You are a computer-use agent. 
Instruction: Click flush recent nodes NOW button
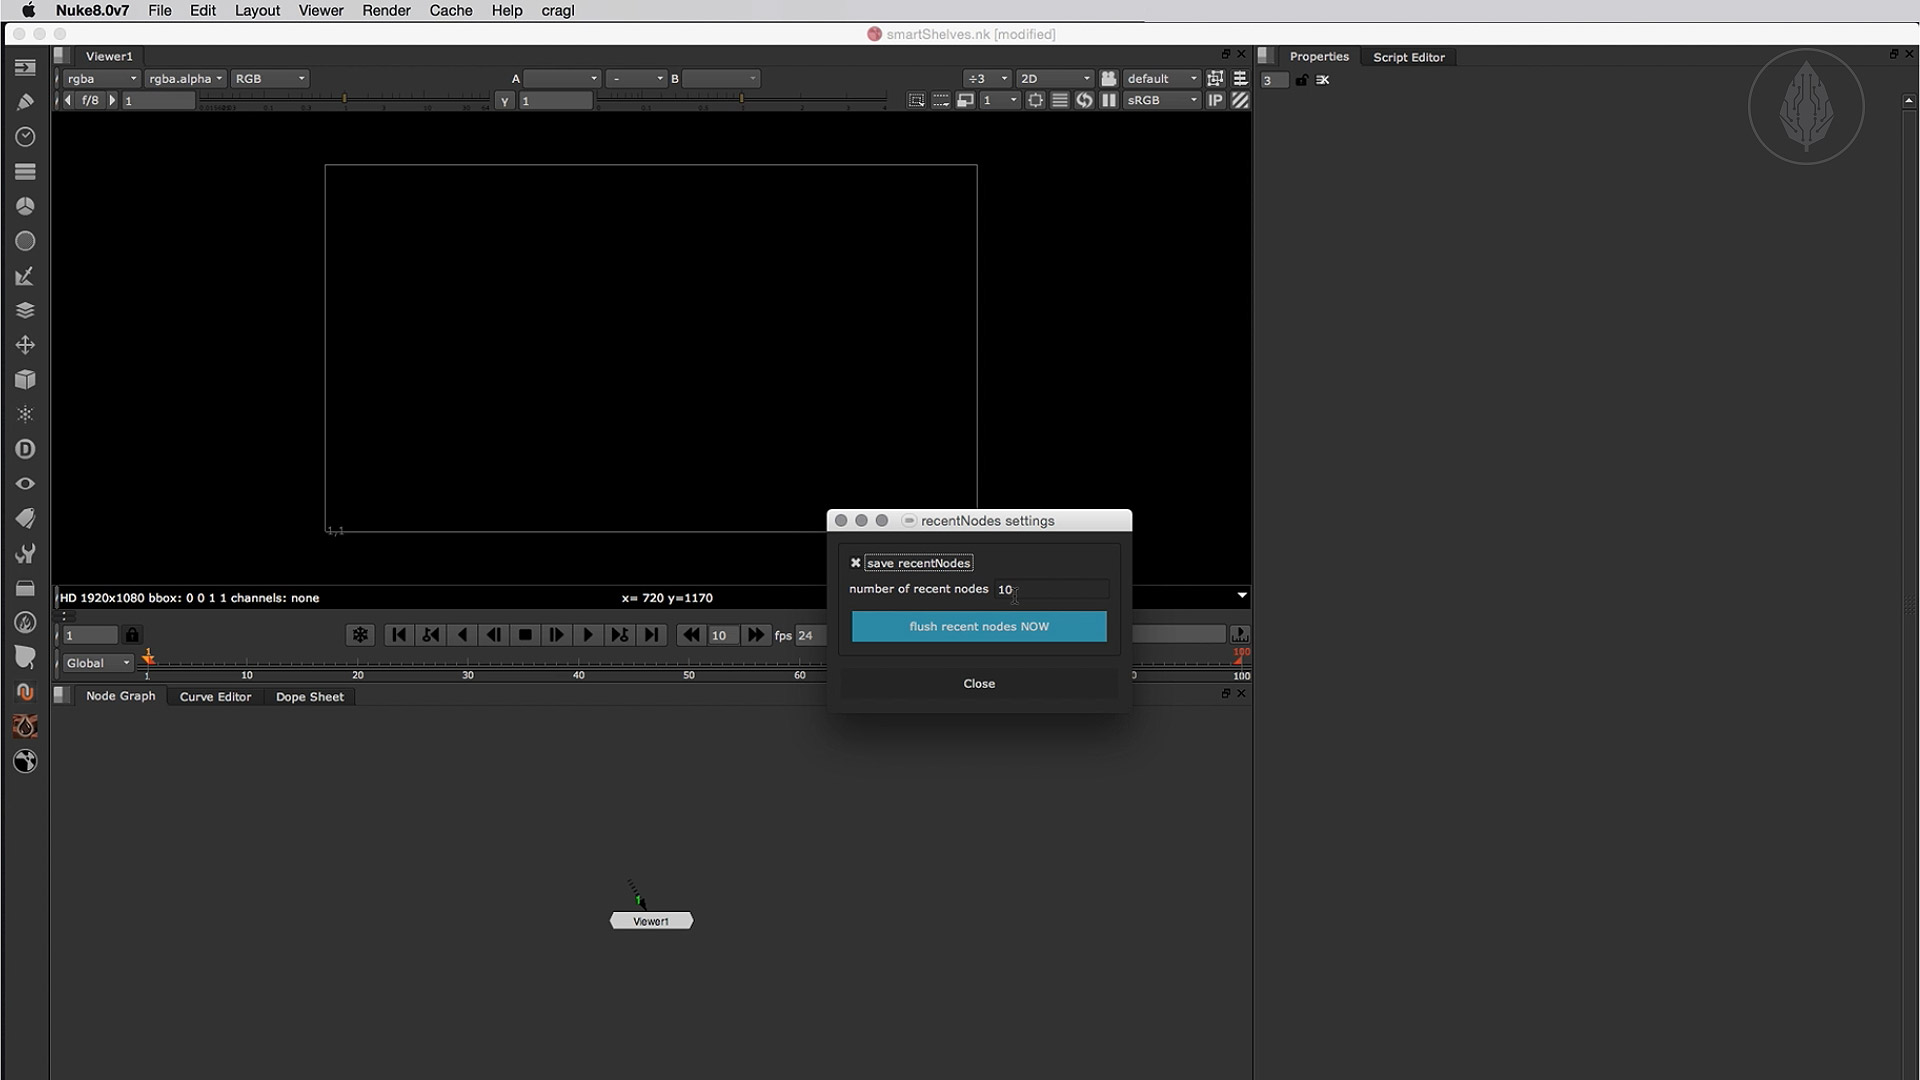(978, 627)
